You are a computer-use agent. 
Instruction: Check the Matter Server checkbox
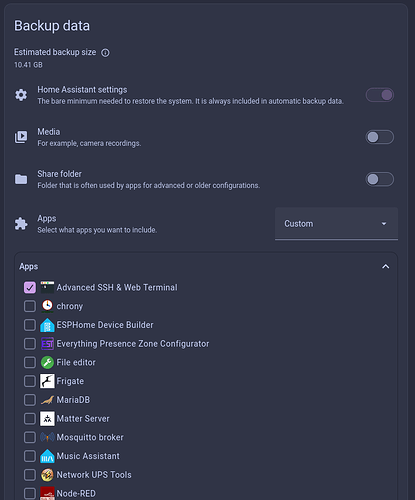coord(30,419)
